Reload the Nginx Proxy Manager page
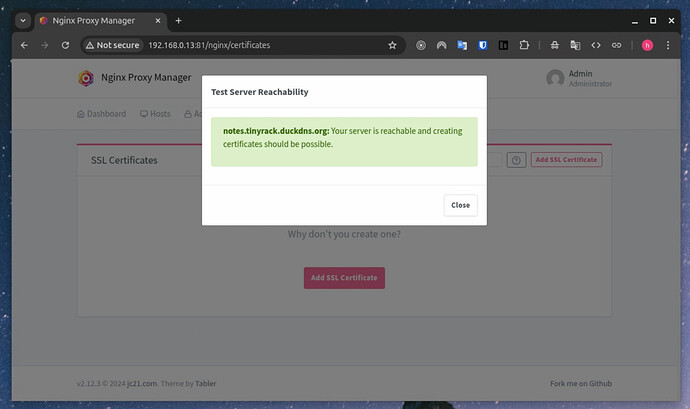Screen dimensions: 690x409 65,45
